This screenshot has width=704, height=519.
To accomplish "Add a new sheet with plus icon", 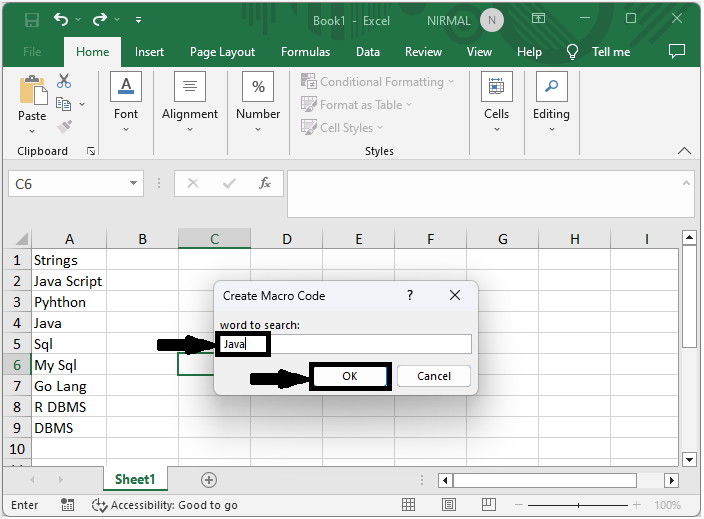I will coord(209,480).
